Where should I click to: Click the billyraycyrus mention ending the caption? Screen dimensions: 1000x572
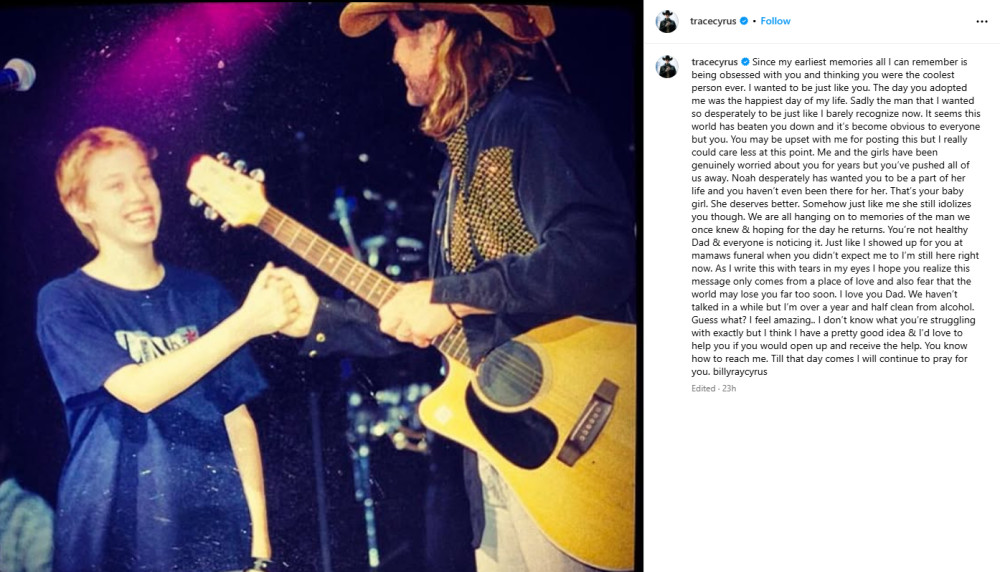click(740, 372)
